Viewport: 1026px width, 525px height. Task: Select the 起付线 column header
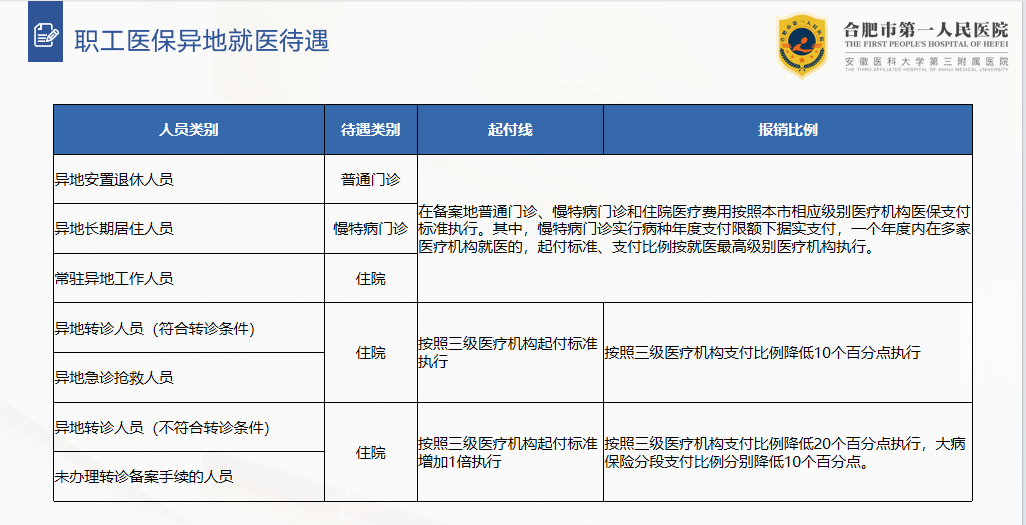pos(510,130)
